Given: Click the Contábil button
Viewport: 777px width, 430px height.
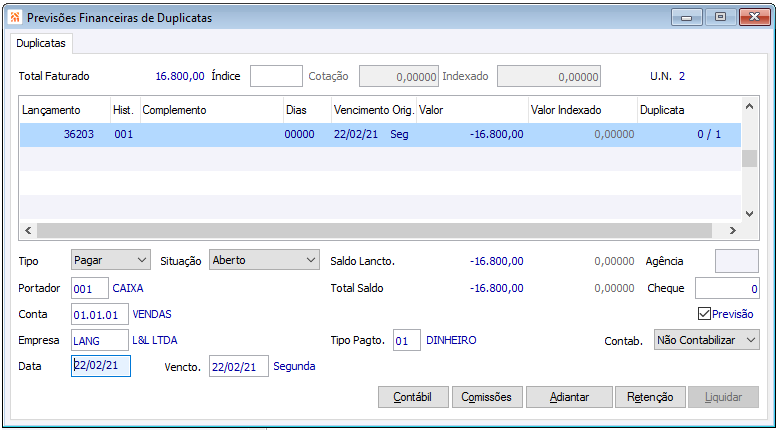Looking at the screenshot, I should coord(413,397).
